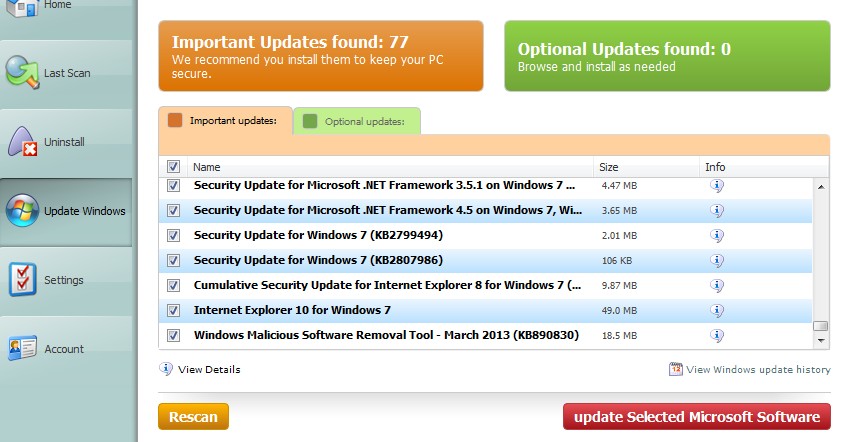Uncheck Internet Explorer 10 for Windows 7

coord(173,310)
